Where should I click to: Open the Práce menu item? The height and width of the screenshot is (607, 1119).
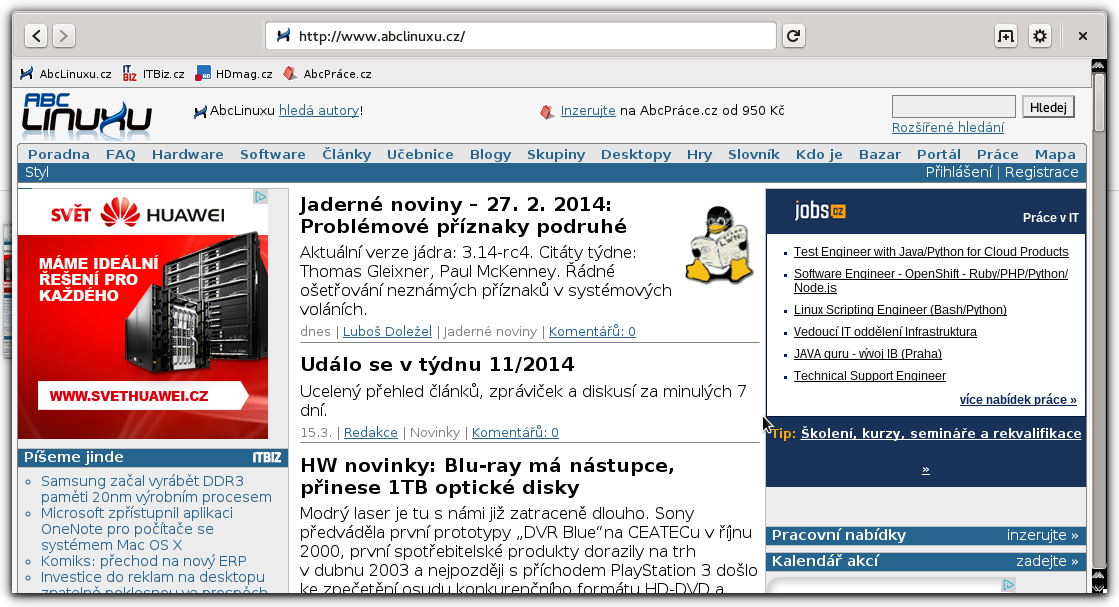(x=998, y=154)
